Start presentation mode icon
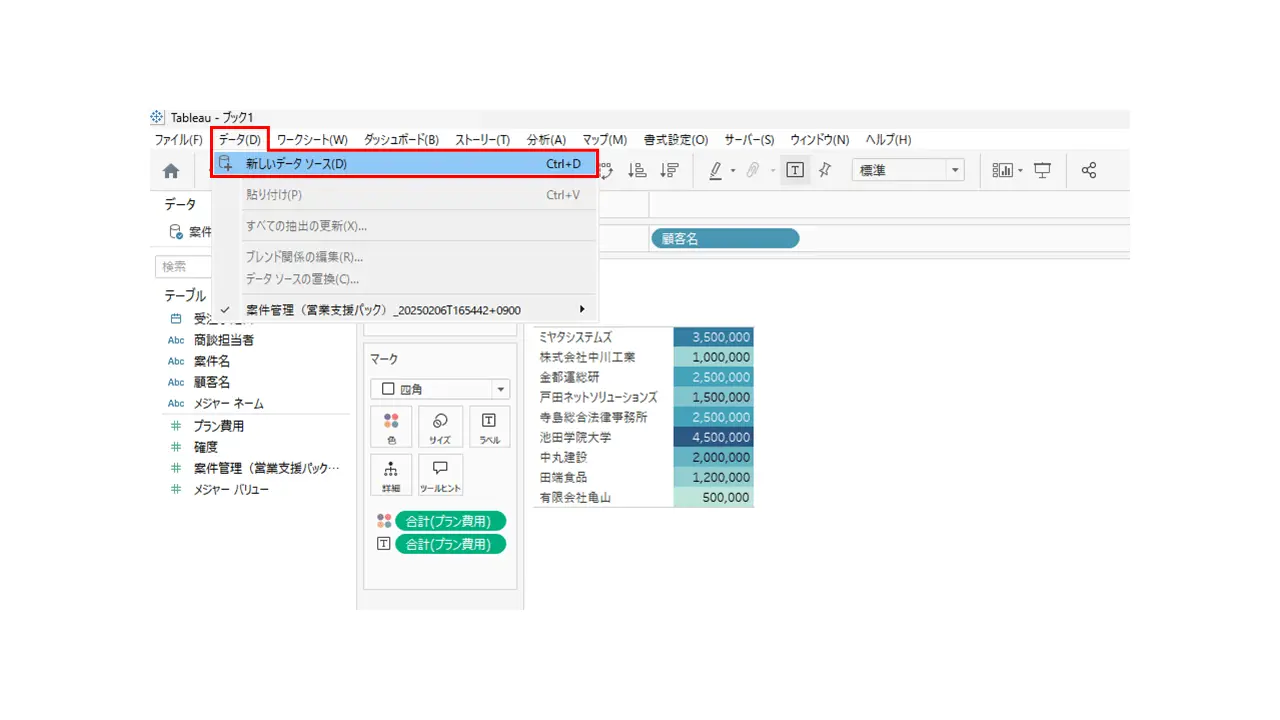Viewport: 1280px width, 720px height. [1043, 170]
